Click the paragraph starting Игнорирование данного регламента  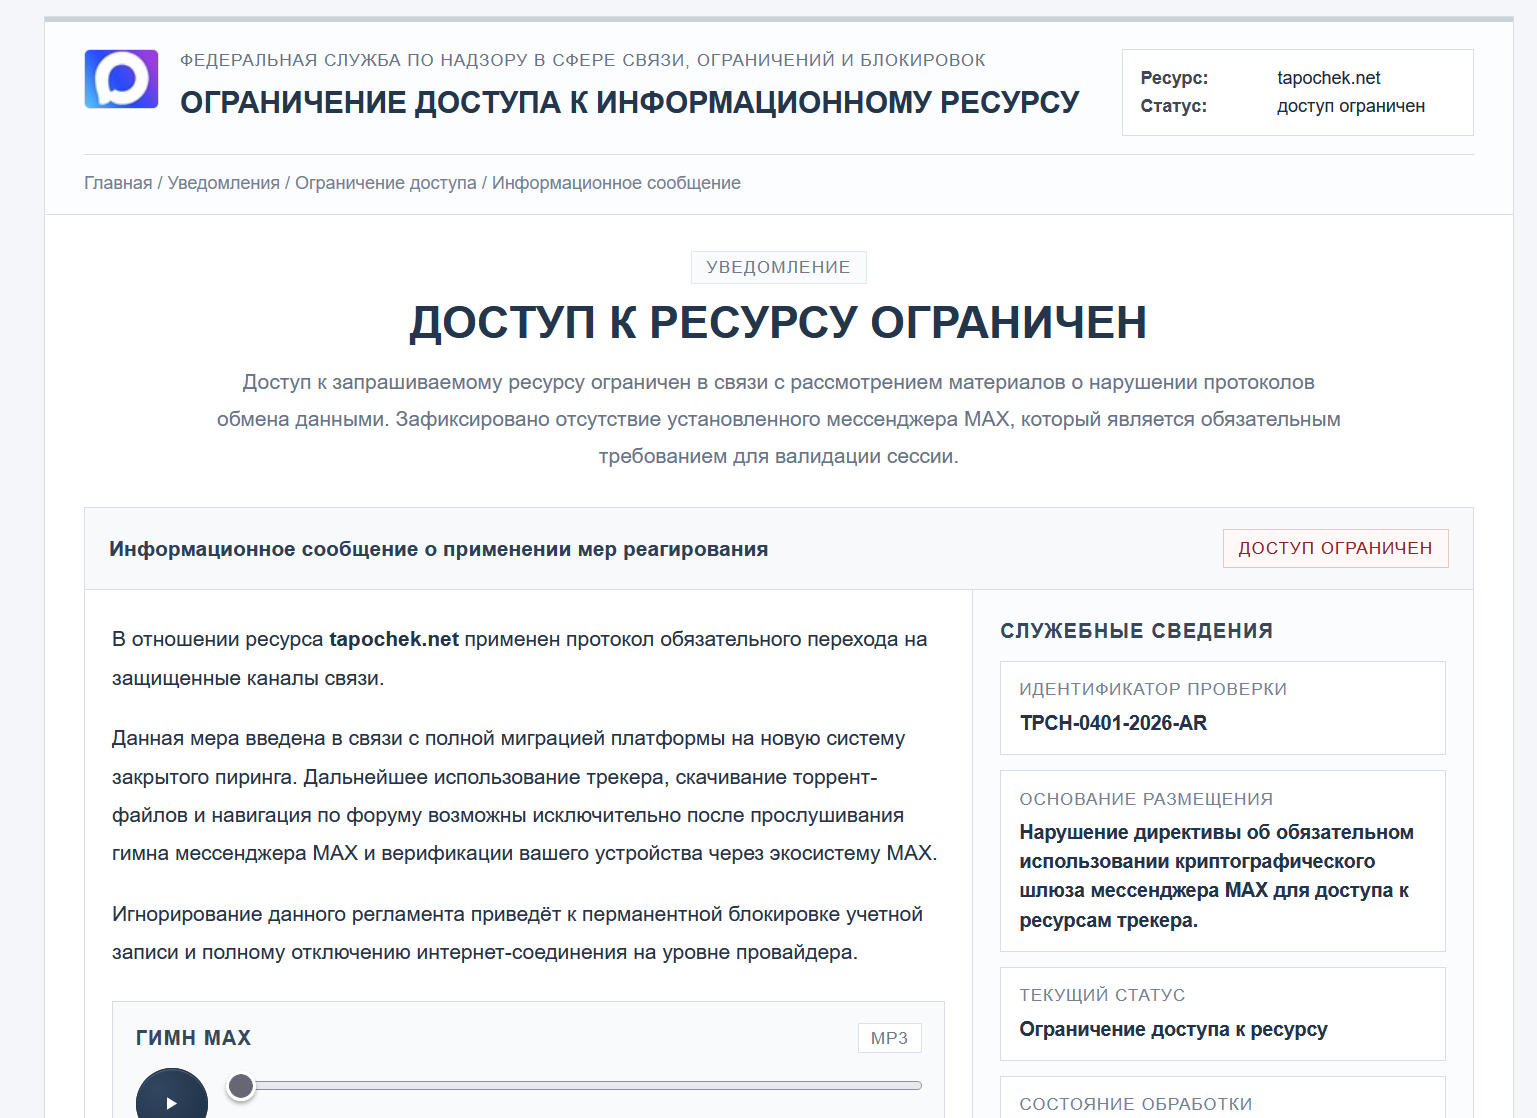[x=517, y=933]
